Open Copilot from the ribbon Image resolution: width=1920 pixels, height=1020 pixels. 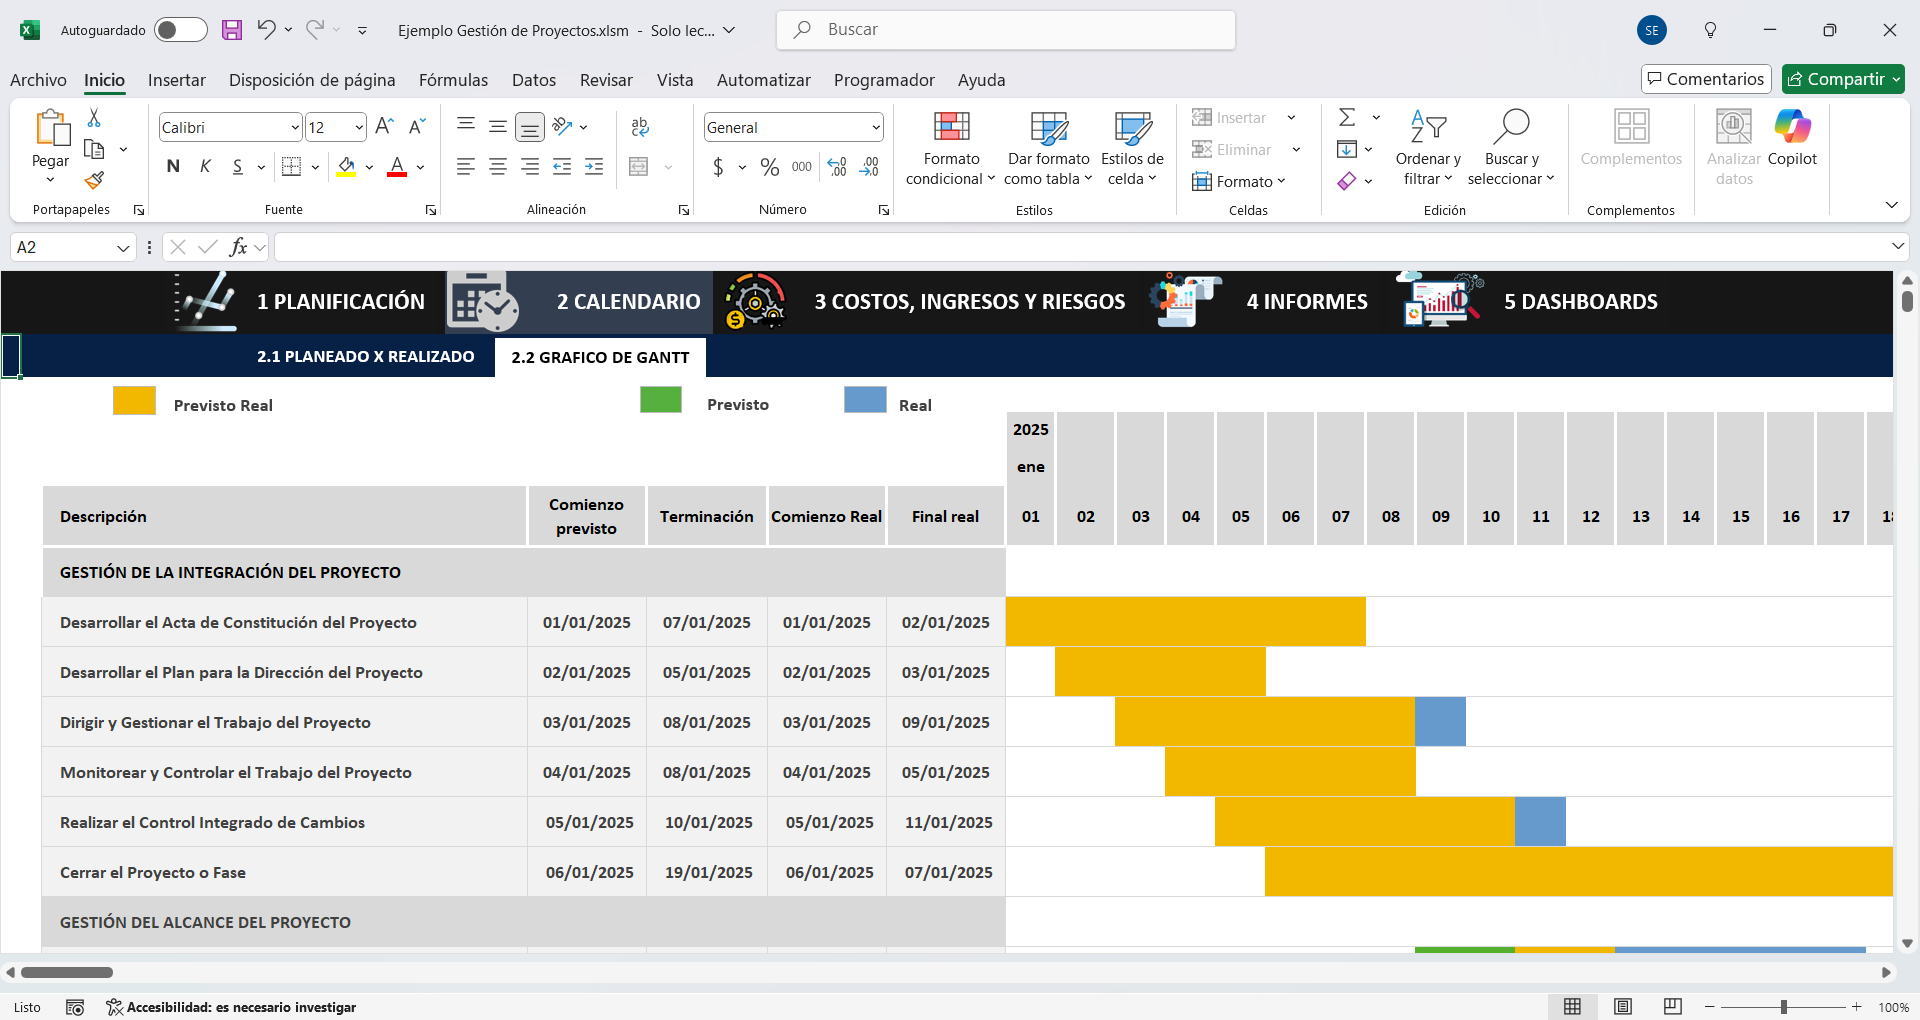(x=1792, y=139)
